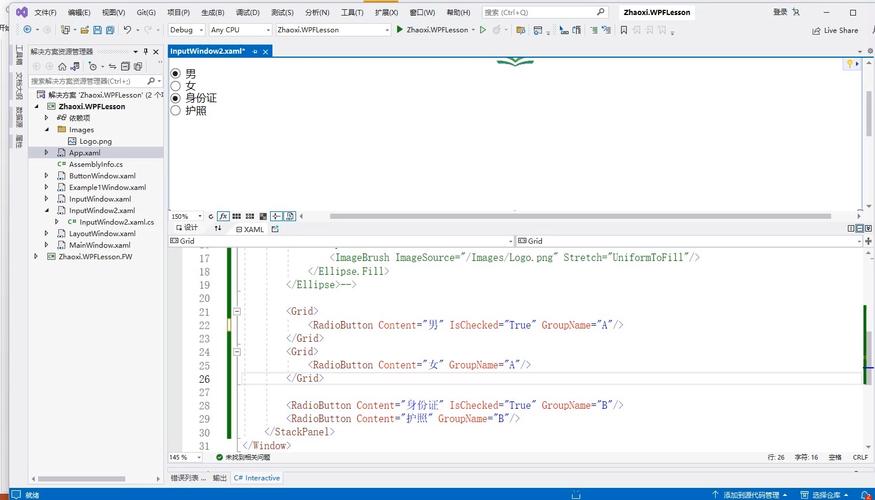Click the Visual Studio logo icon
The image size is (875, 500).
coord(21,12)
